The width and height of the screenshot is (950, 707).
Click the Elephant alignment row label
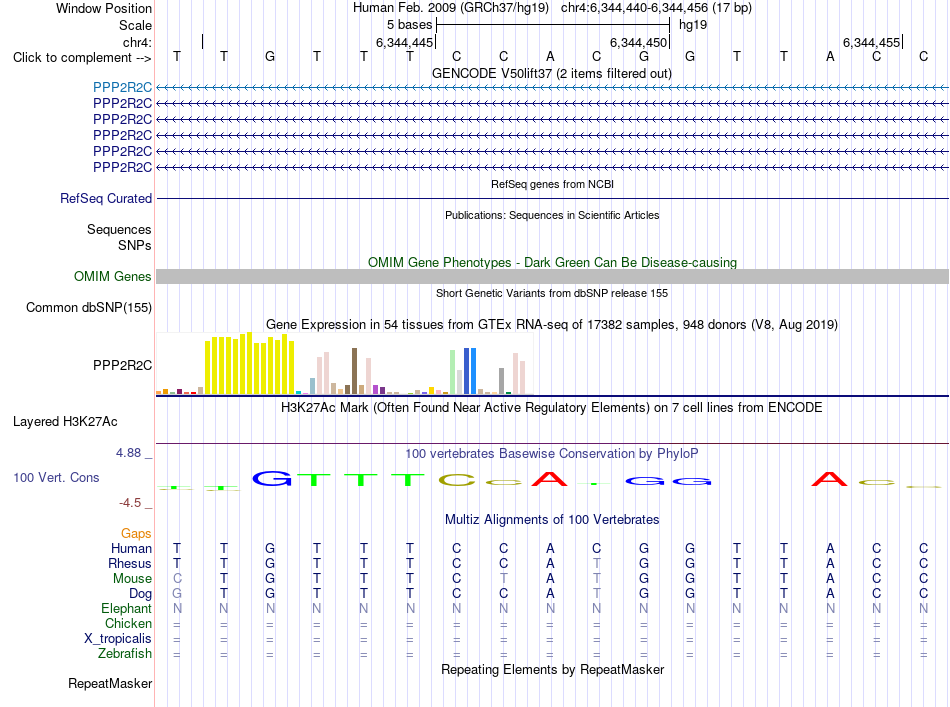click(126, 608)
